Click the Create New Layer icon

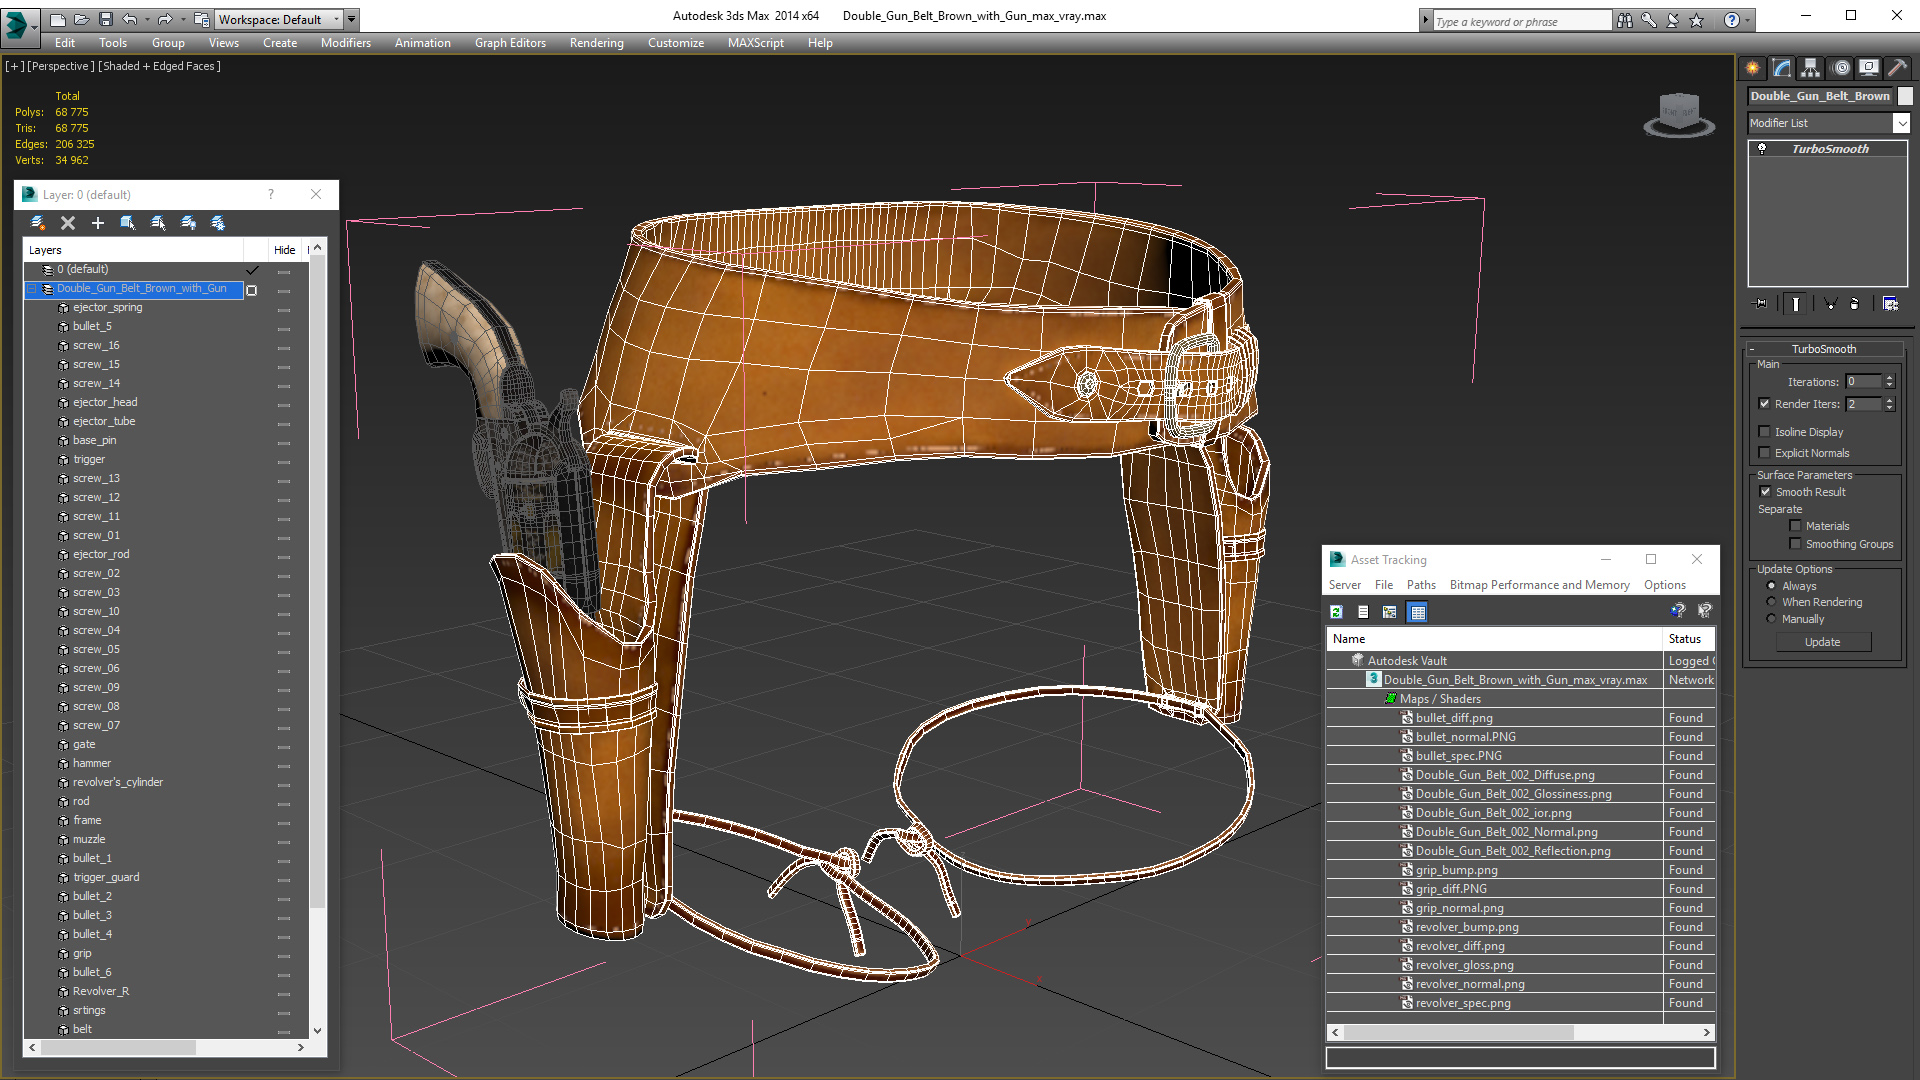point(38,223)
